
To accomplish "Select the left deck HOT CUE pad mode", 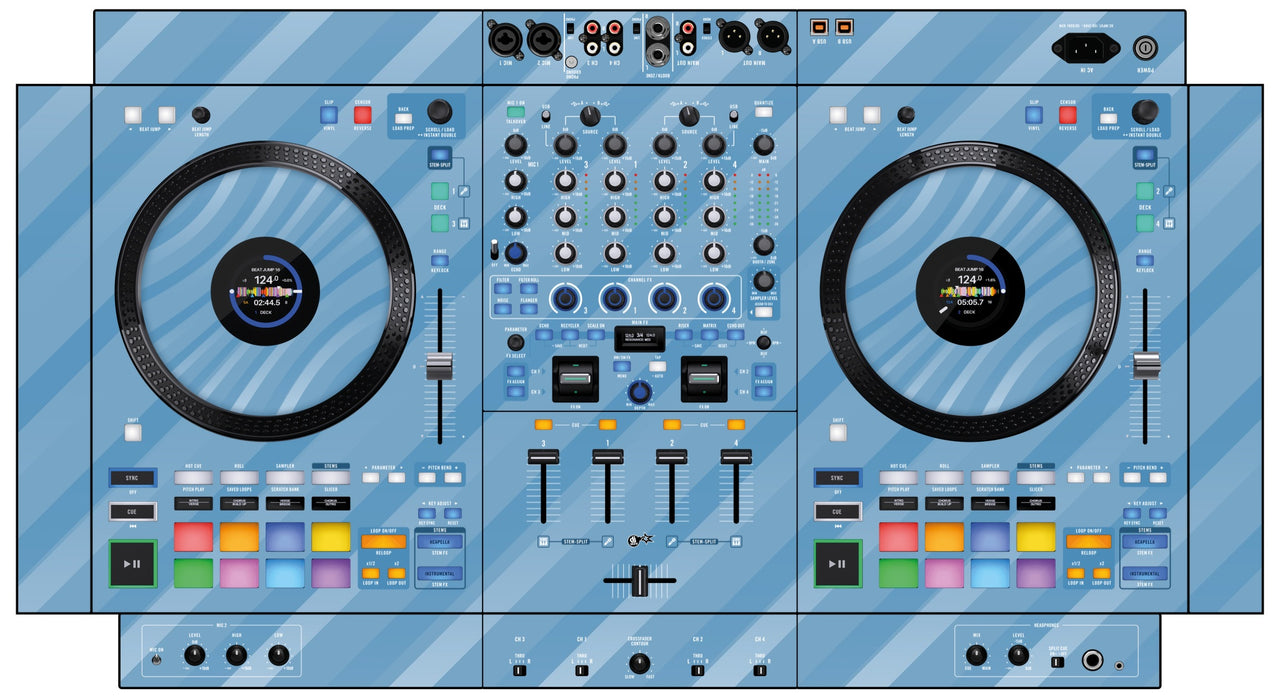I will point(194,478).
